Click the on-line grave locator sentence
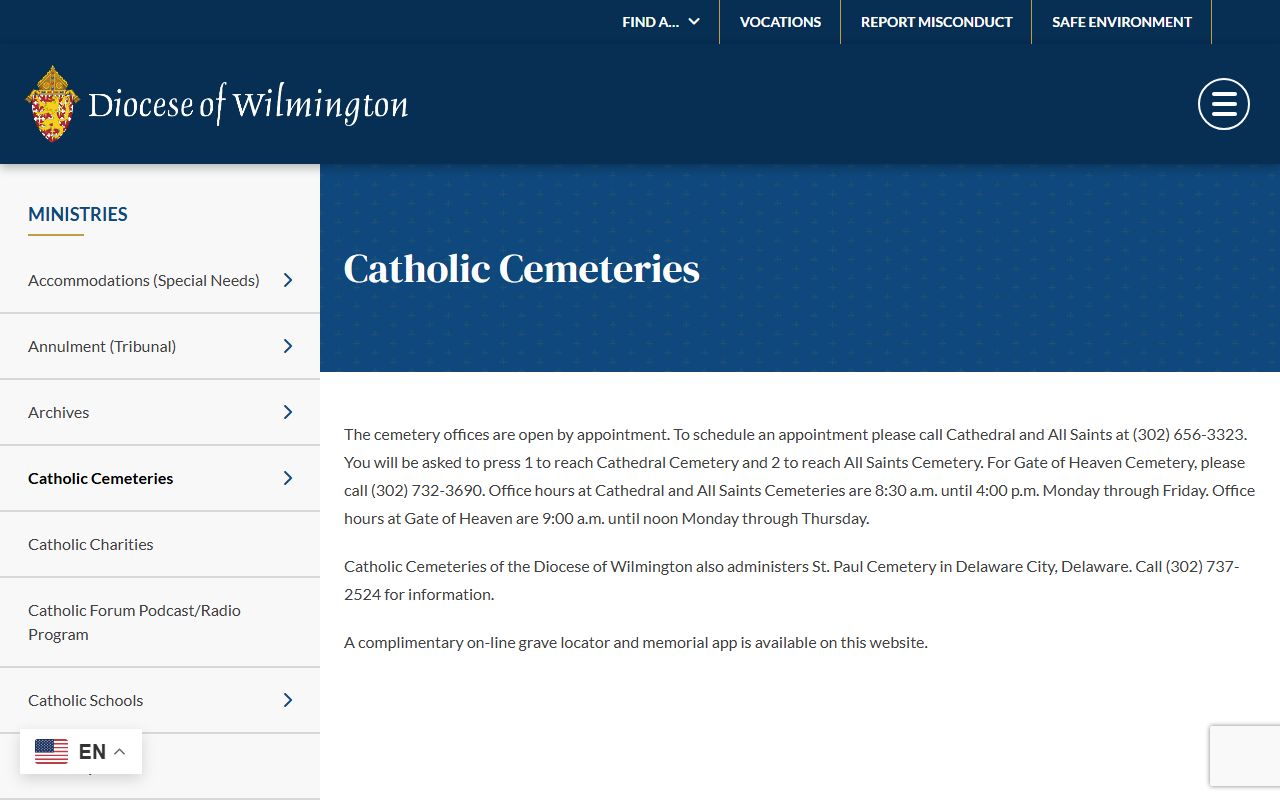This screenshot has width=1280, height=800. (x=636, y=642)
